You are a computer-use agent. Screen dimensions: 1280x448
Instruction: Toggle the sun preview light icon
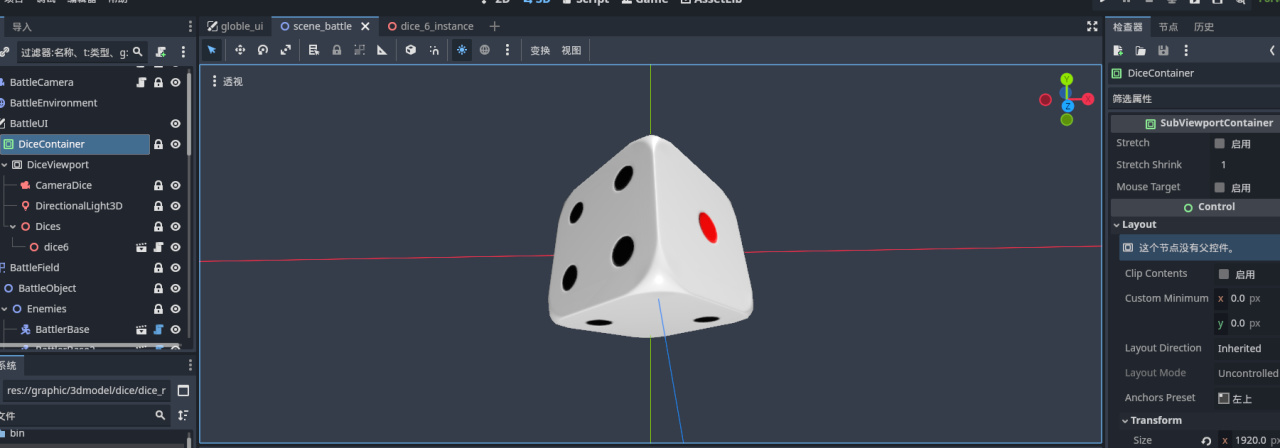[461, 50]
